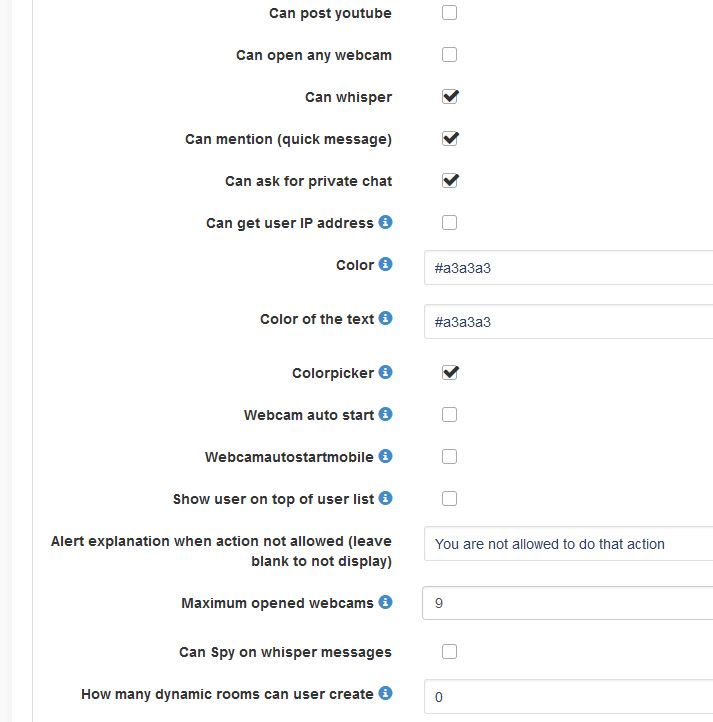Image resolution: width=713 pixels, height=722 pixels.
Task: Enable Can Spy on whisper messages
Action: [450, 652]
